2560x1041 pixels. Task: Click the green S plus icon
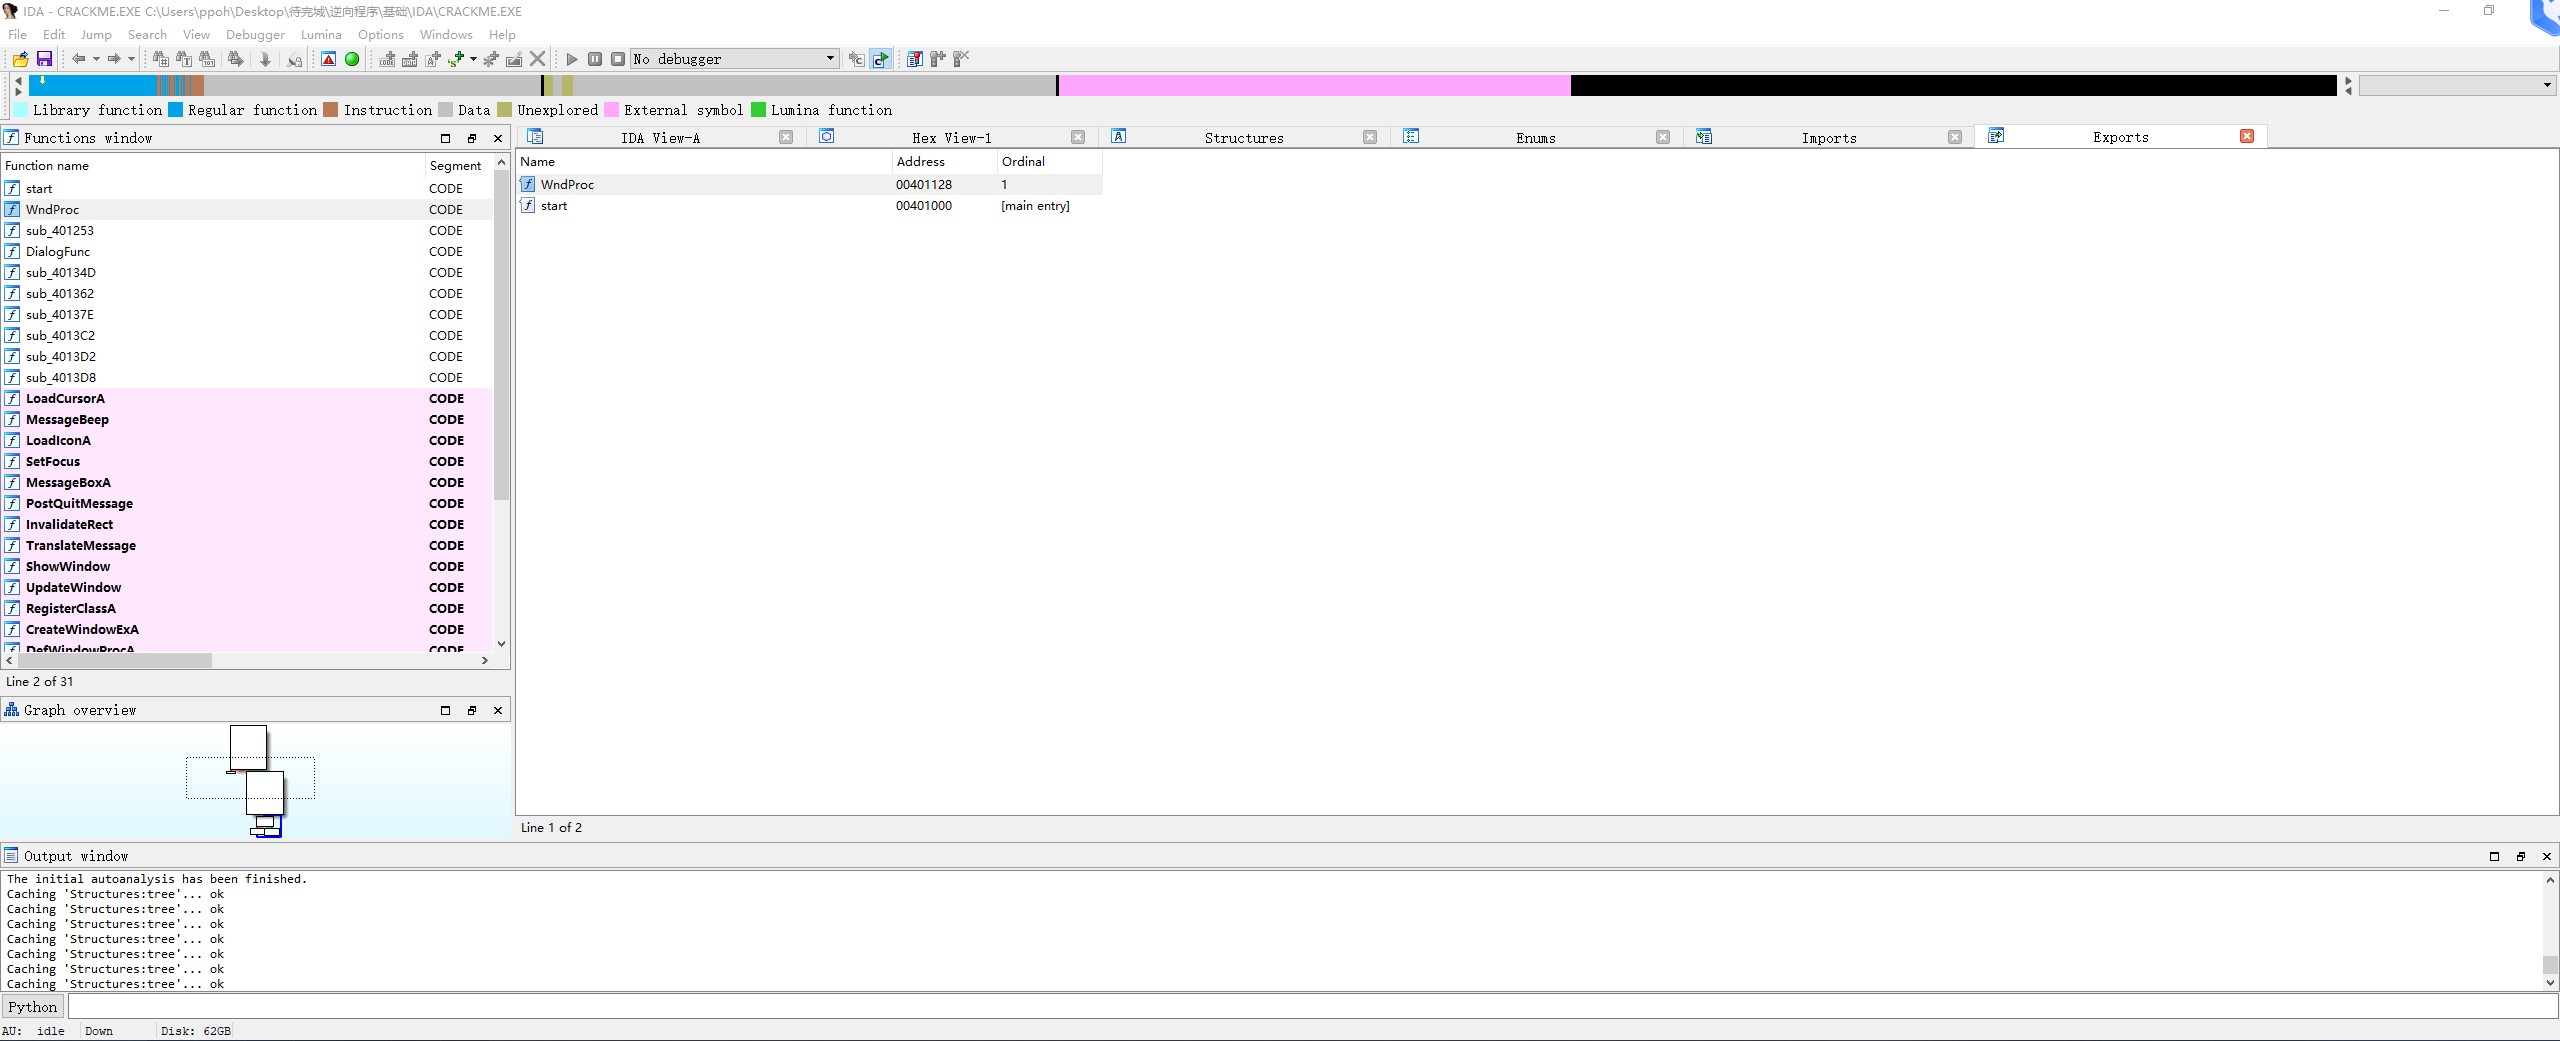click(456, 59)
